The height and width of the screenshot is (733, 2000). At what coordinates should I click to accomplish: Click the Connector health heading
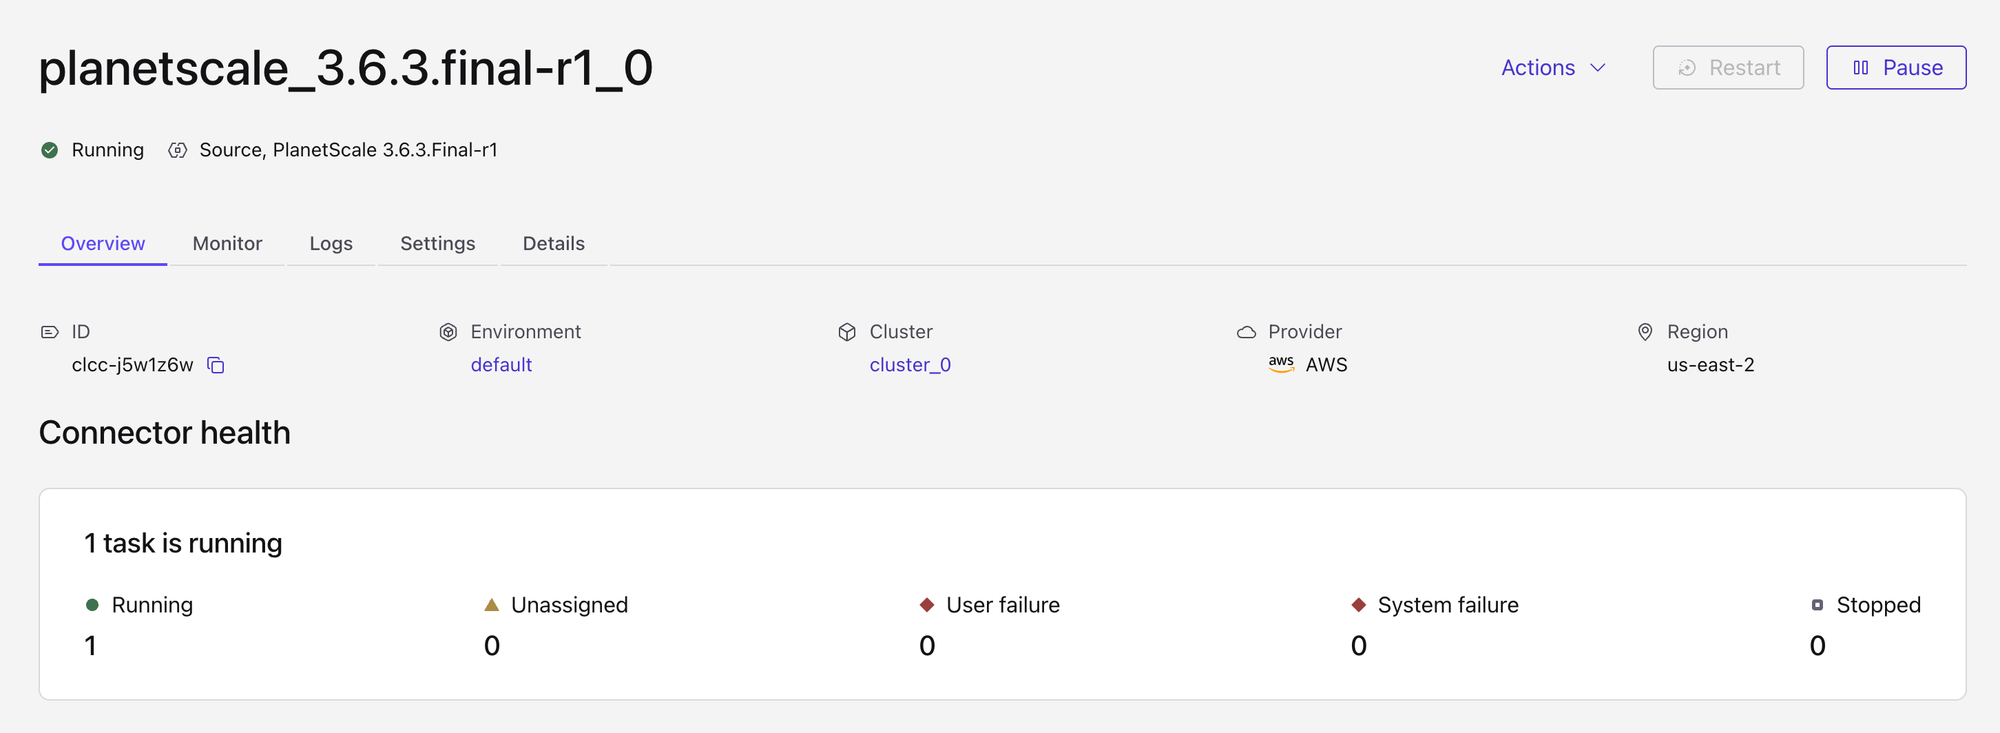pos(165,433)
